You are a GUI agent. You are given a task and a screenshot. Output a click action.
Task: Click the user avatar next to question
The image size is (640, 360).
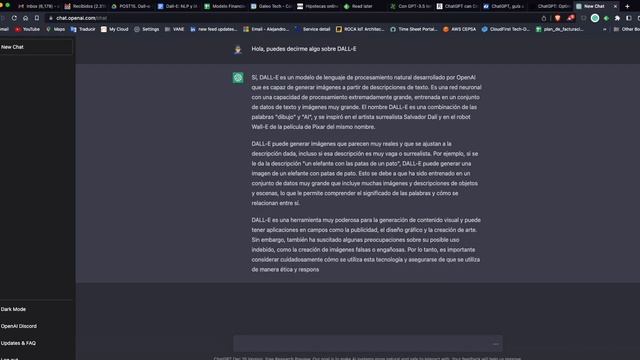tap(238, 49)
